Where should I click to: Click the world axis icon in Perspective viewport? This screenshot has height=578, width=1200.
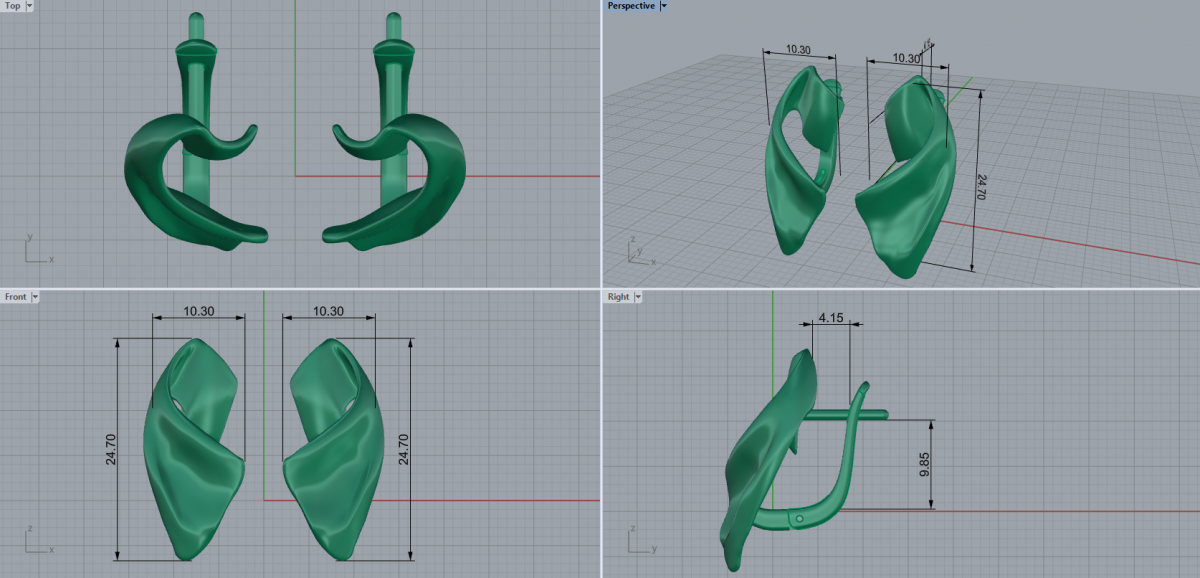click(x=638, y=250)
